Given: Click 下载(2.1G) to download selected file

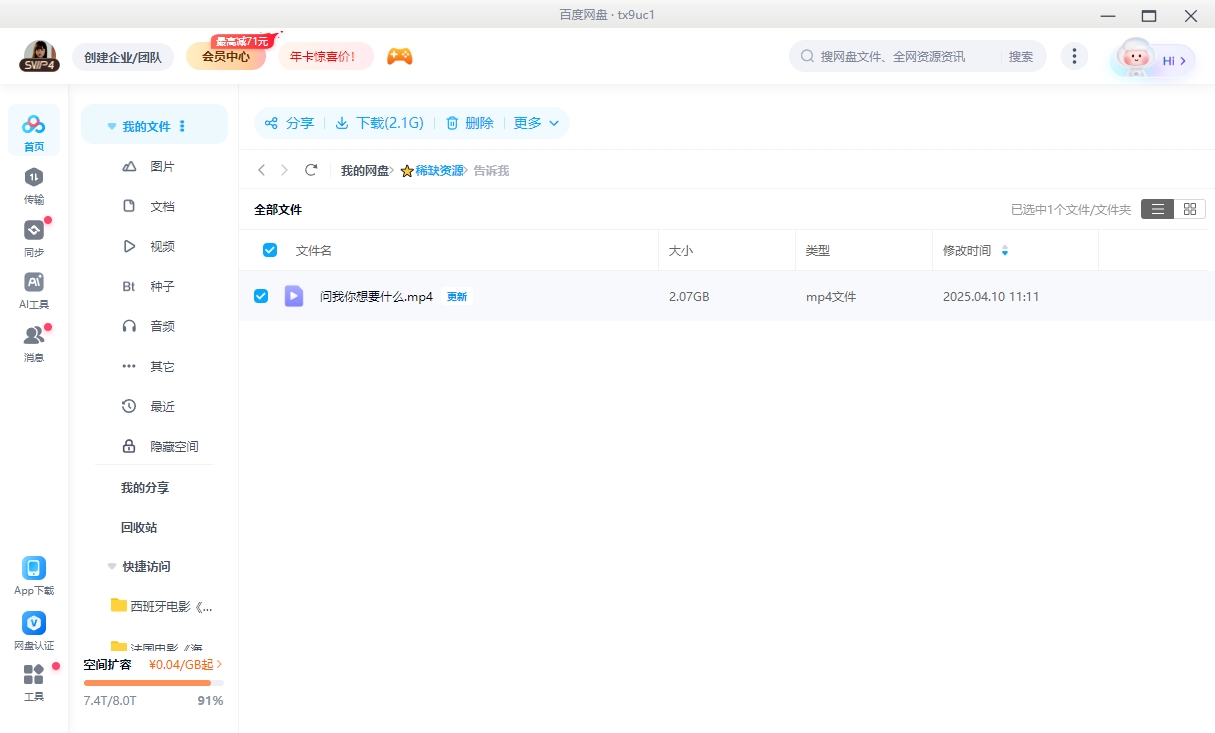Looking at the screenshot, I should 386,122.
